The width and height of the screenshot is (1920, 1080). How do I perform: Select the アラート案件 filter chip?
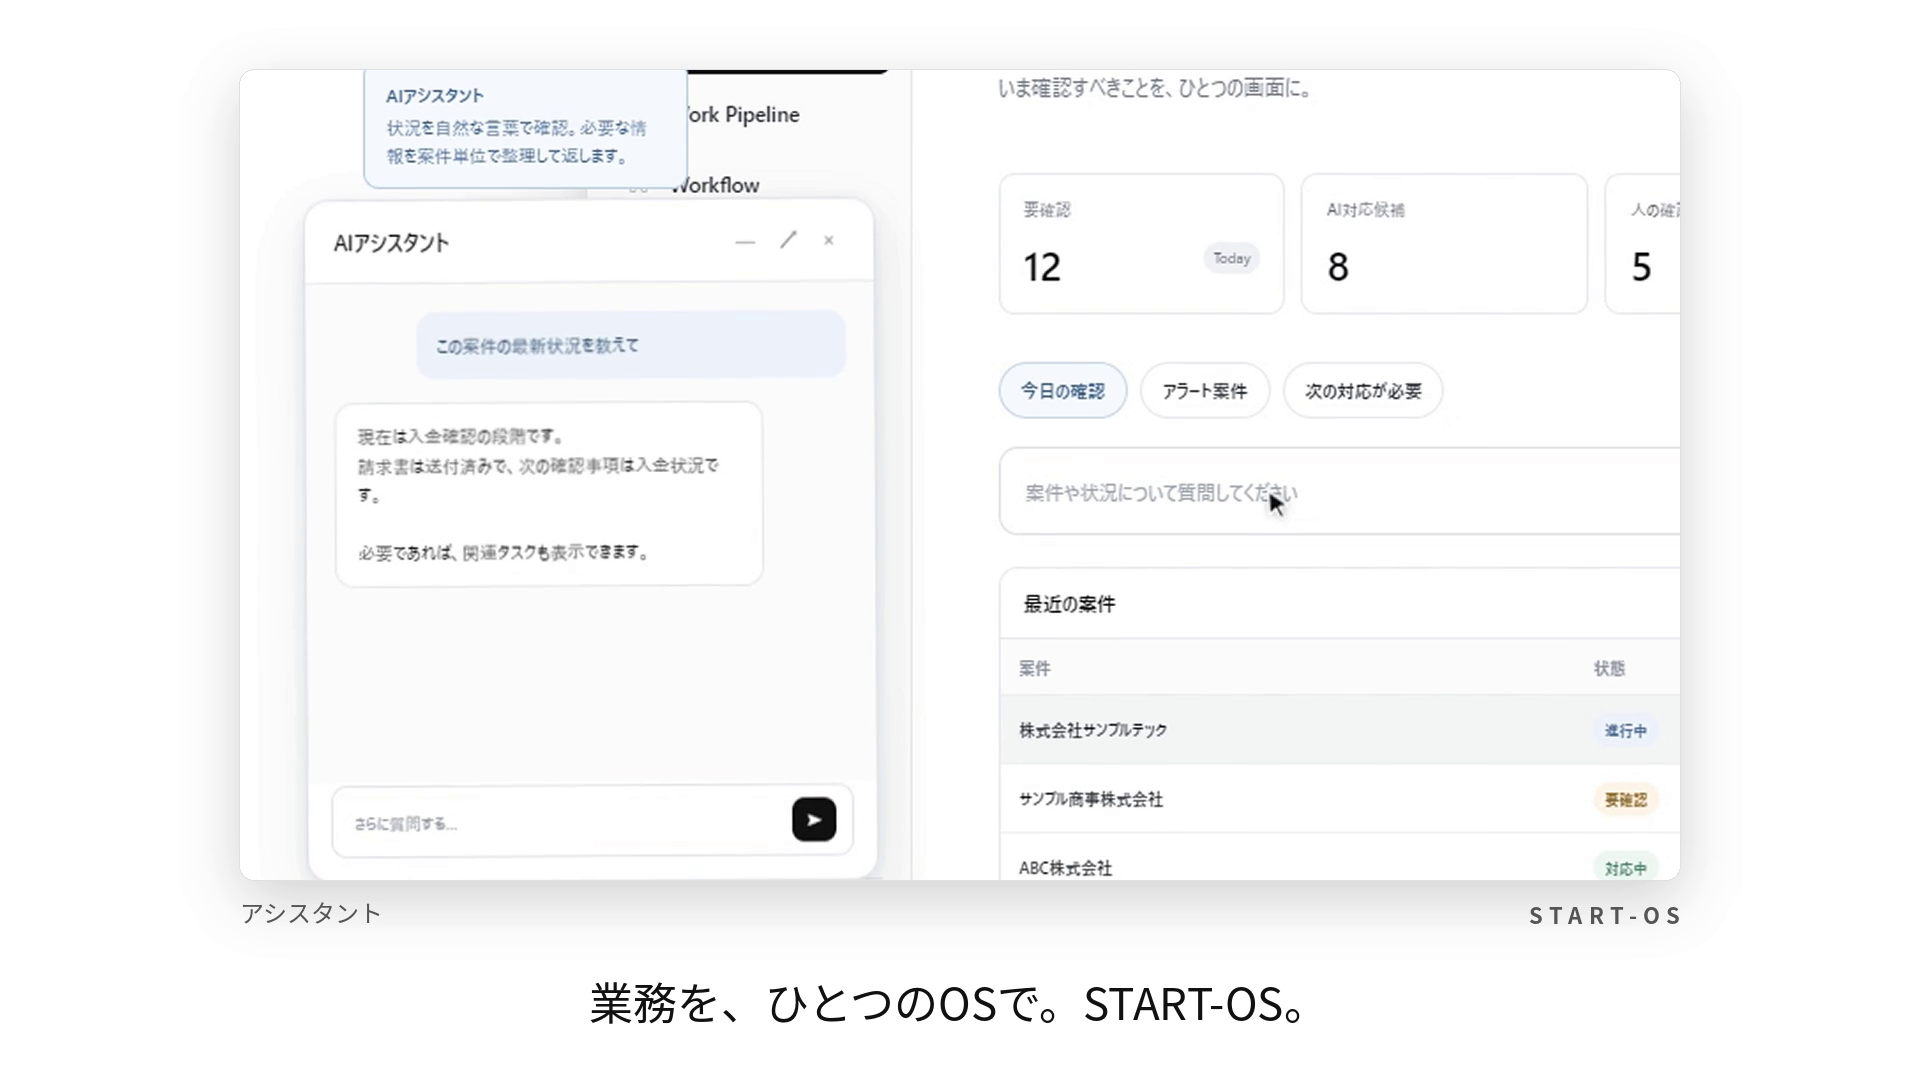(1205, 391)
